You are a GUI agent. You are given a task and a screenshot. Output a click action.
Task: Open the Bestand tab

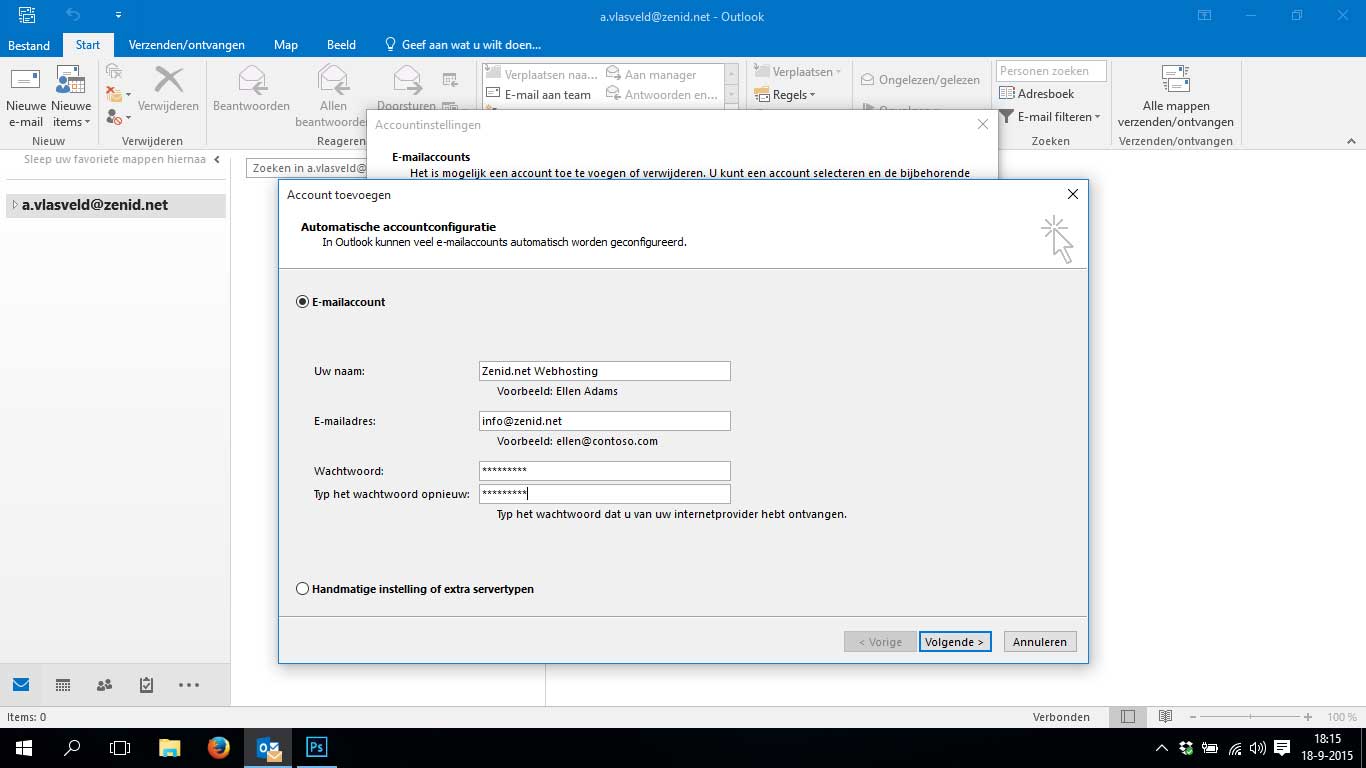click(x=29, y=45)
